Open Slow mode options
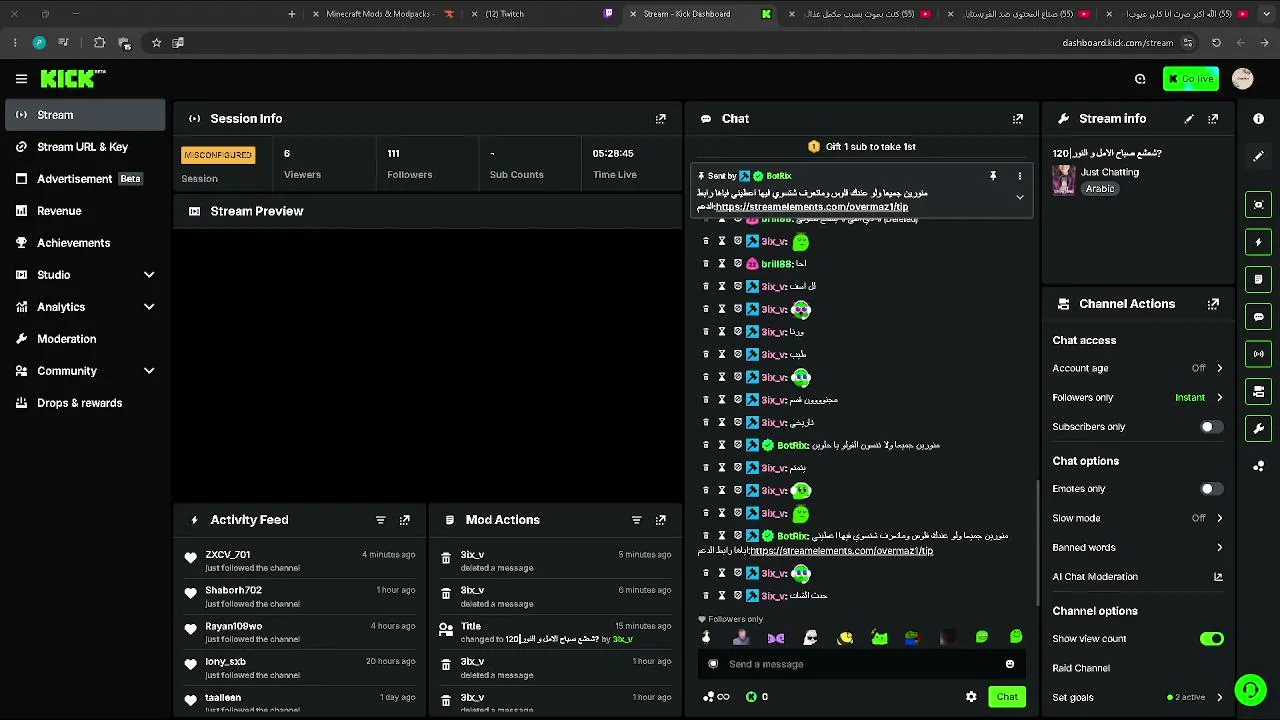The width and height of the screenshot is (1280, 720). pos(1138,518)
